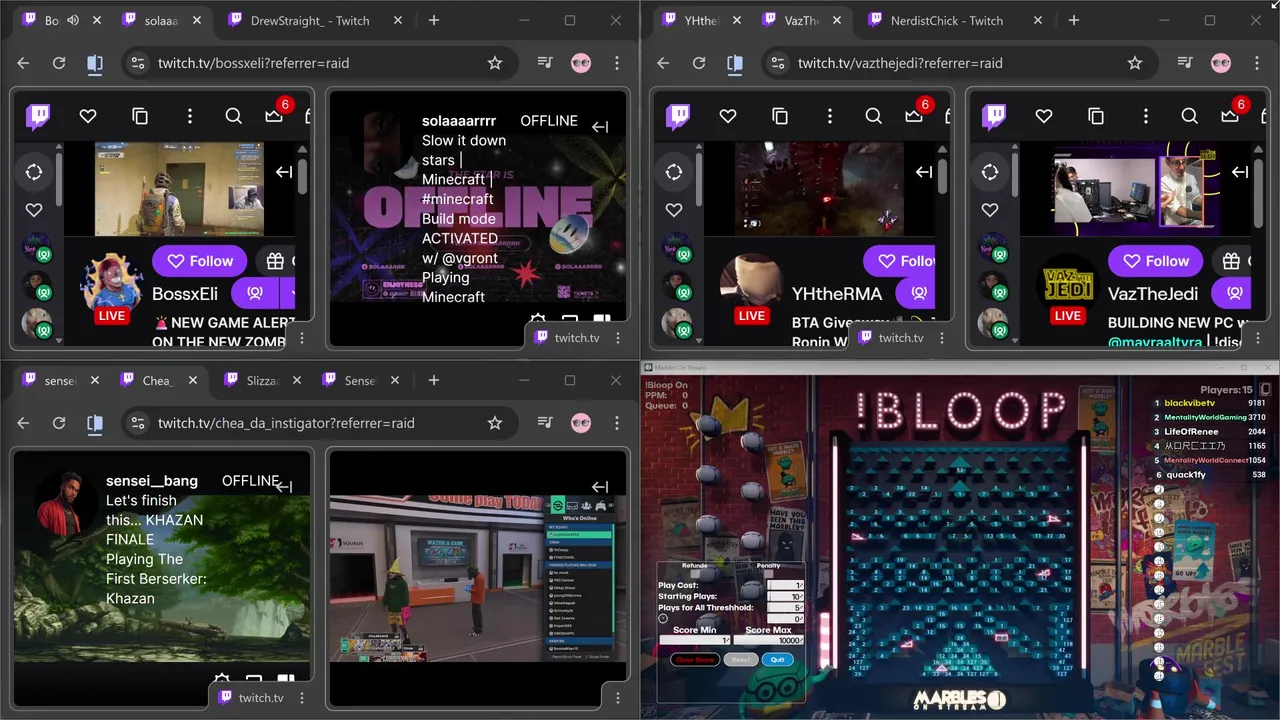Viewport: 1280px width, 720px height.
Task: Go back in the vazthejedi window
Action: 663,63
